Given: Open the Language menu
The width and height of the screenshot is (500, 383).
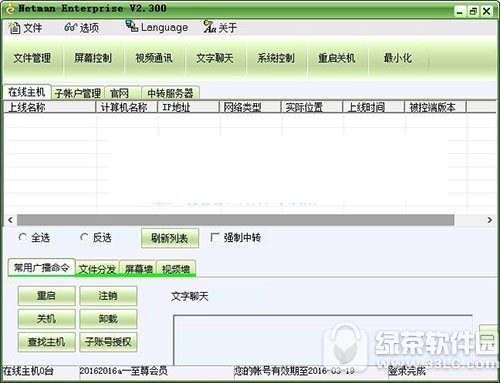Looking at the screenshot, I should coord(157,27).
